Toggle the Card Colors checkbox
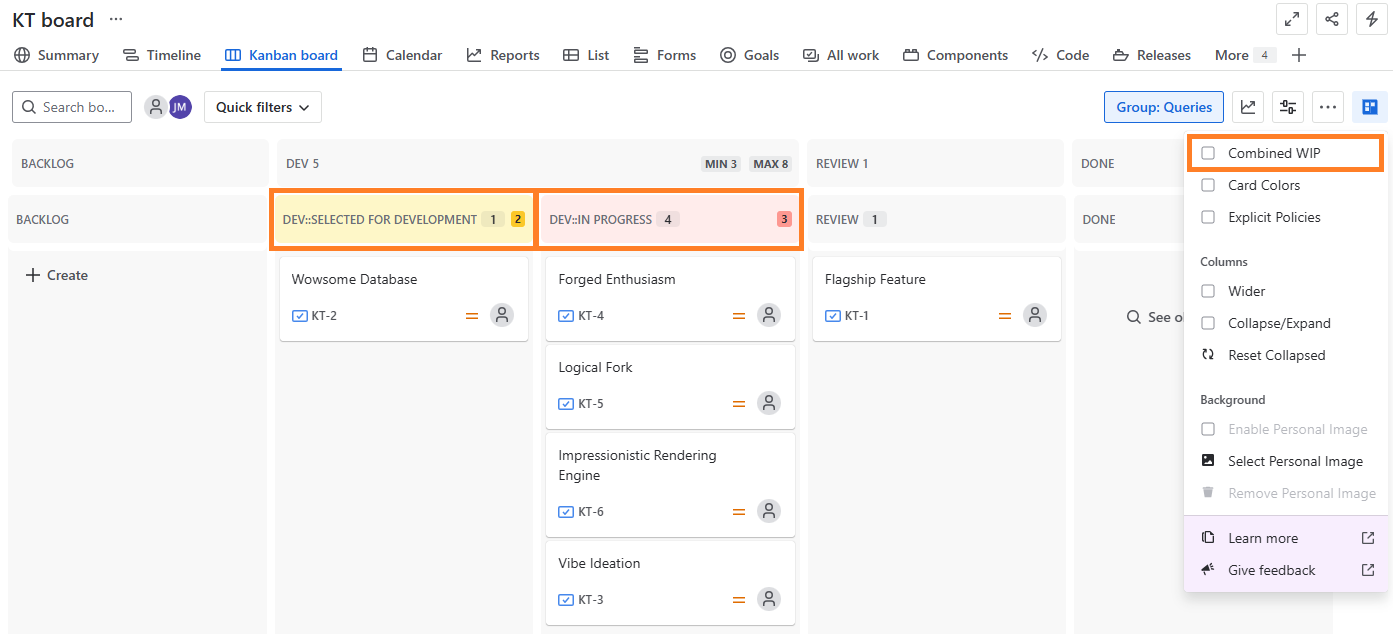The height and width of the screenshot is (634, 1393). pyautogui.click(x=1208, y=185)
